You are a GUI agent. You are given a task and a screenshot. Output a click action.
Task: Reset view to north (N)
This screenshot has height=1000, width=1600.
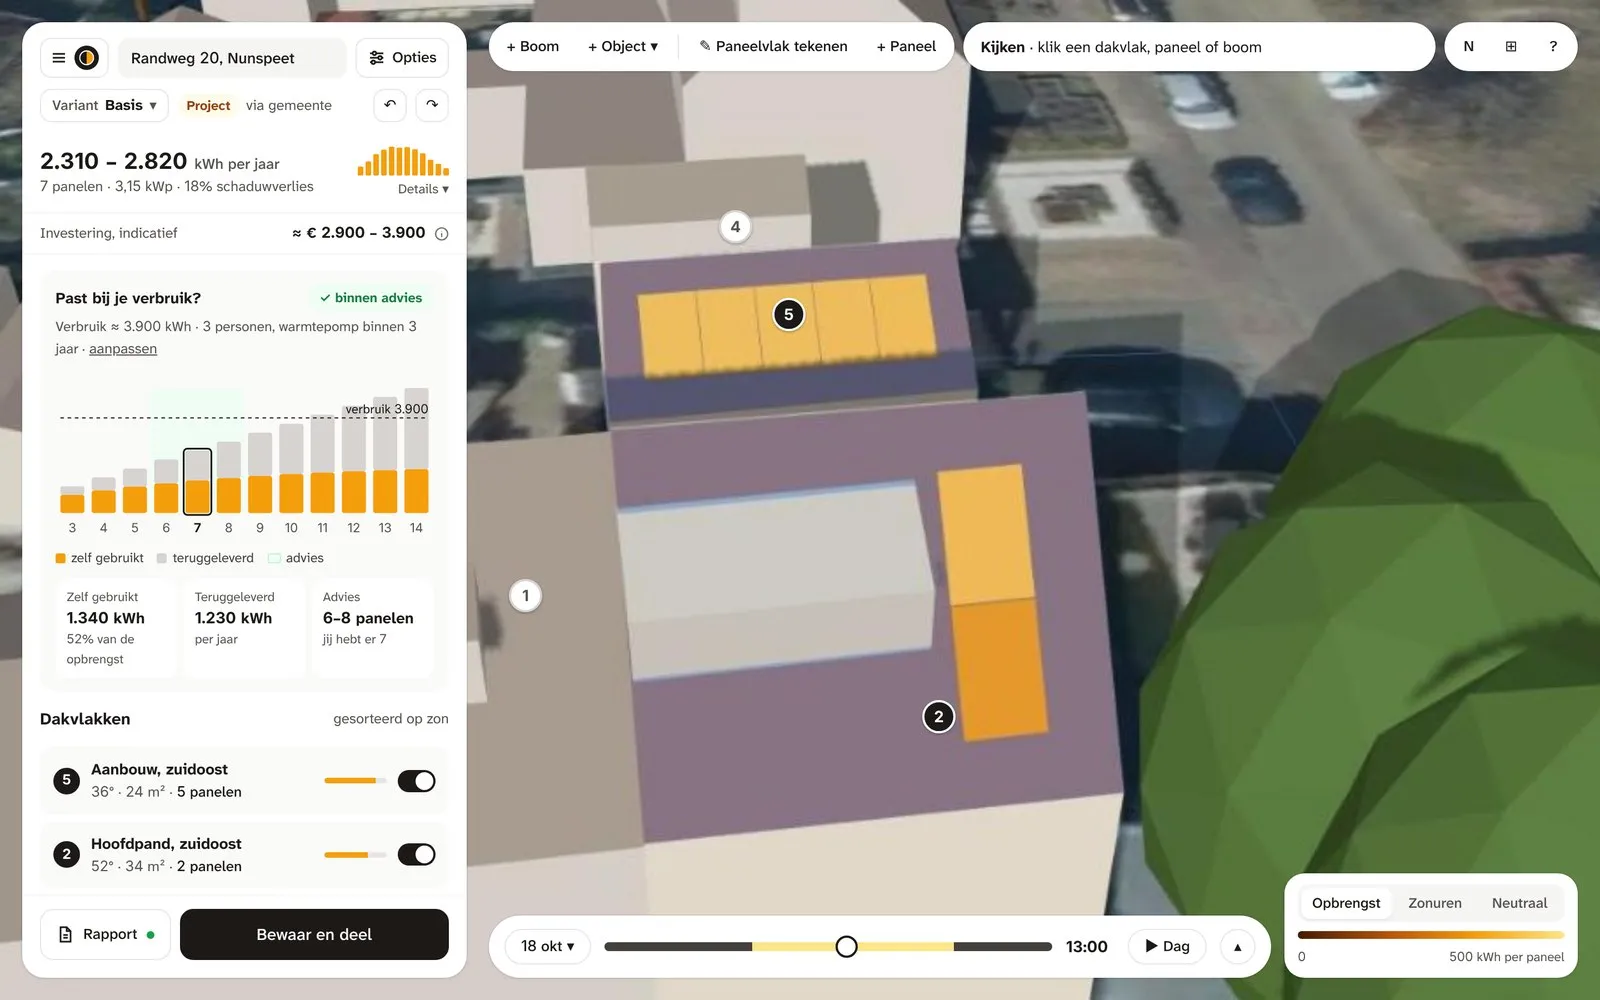1468,47
